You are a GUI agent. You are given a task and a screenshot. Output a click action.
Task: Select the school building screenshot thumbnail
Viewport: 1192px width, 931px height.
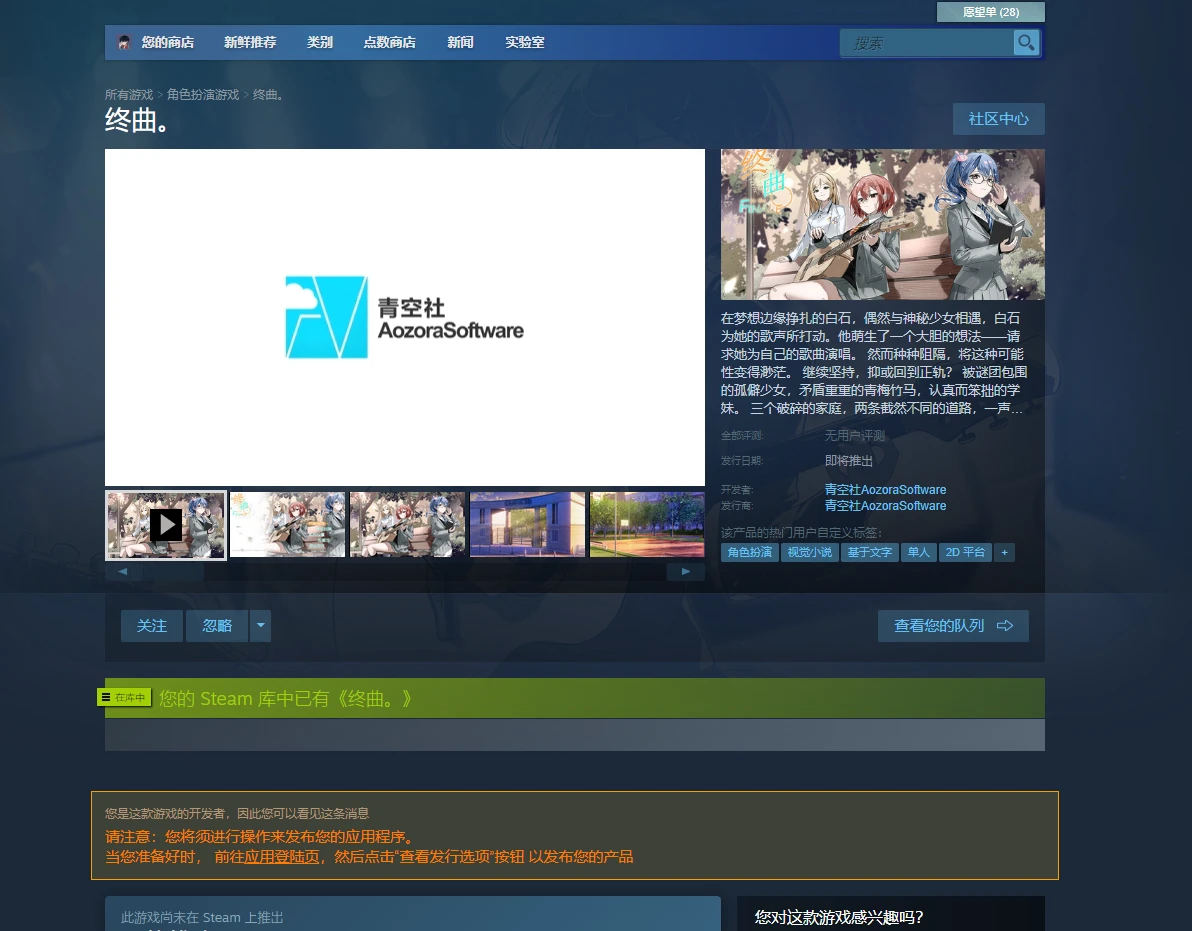[528, 524]
